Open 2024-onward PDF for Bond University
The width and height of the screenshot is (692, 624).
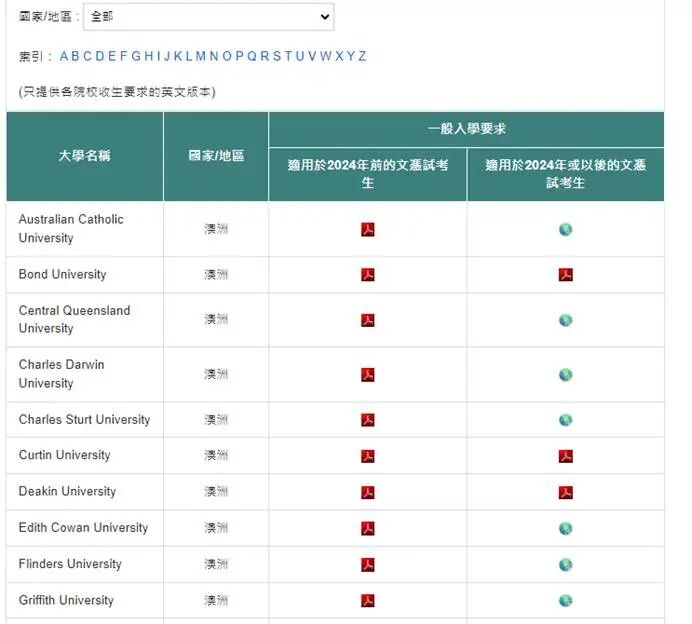coord(565,274)
